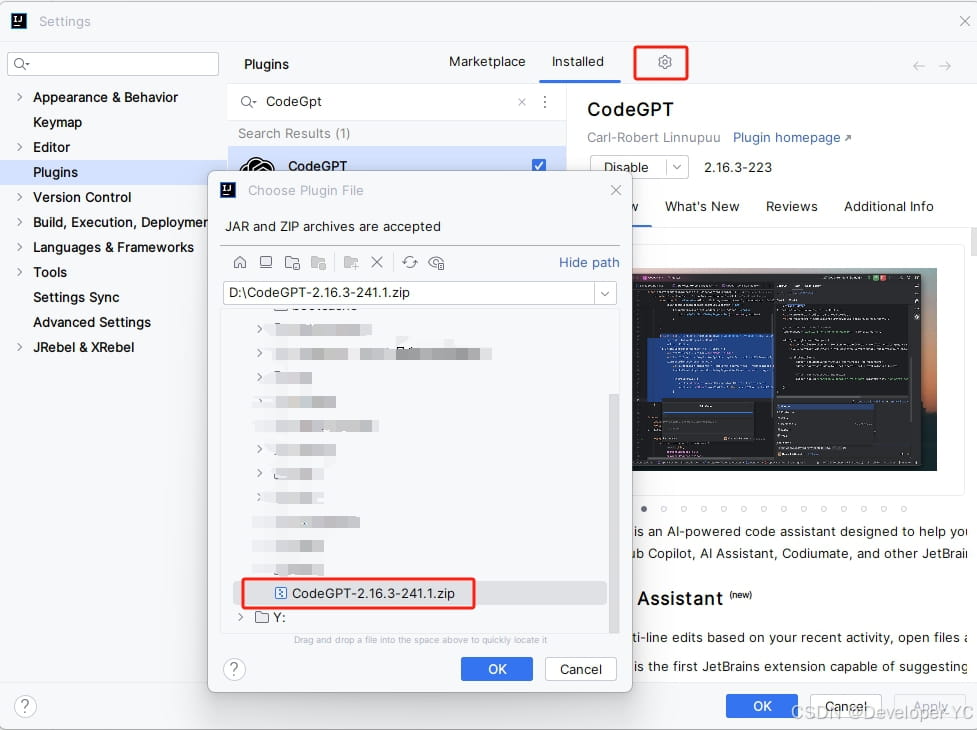Expand Appearance & Behavior settings group
Viewport: 977px width, 730px height.
pos(19,97)
